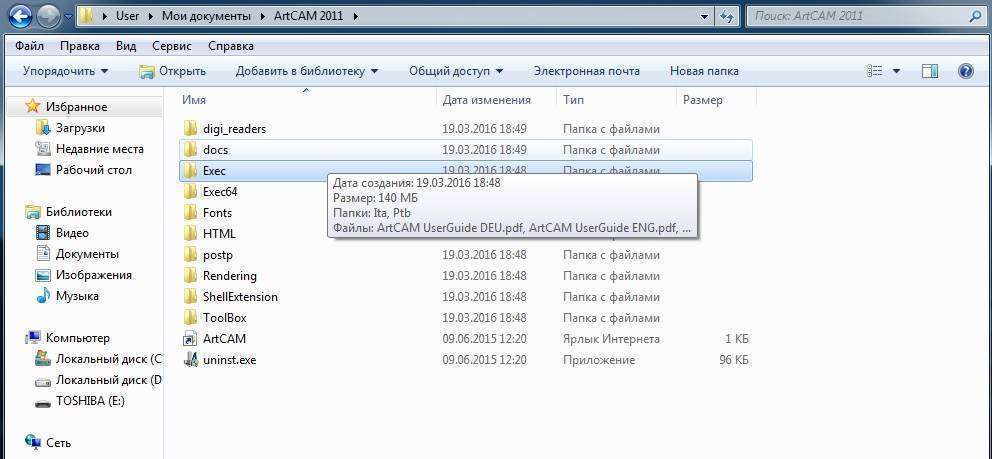Click the search field Поиск: ArtCAM 2011

click(855, 16)
